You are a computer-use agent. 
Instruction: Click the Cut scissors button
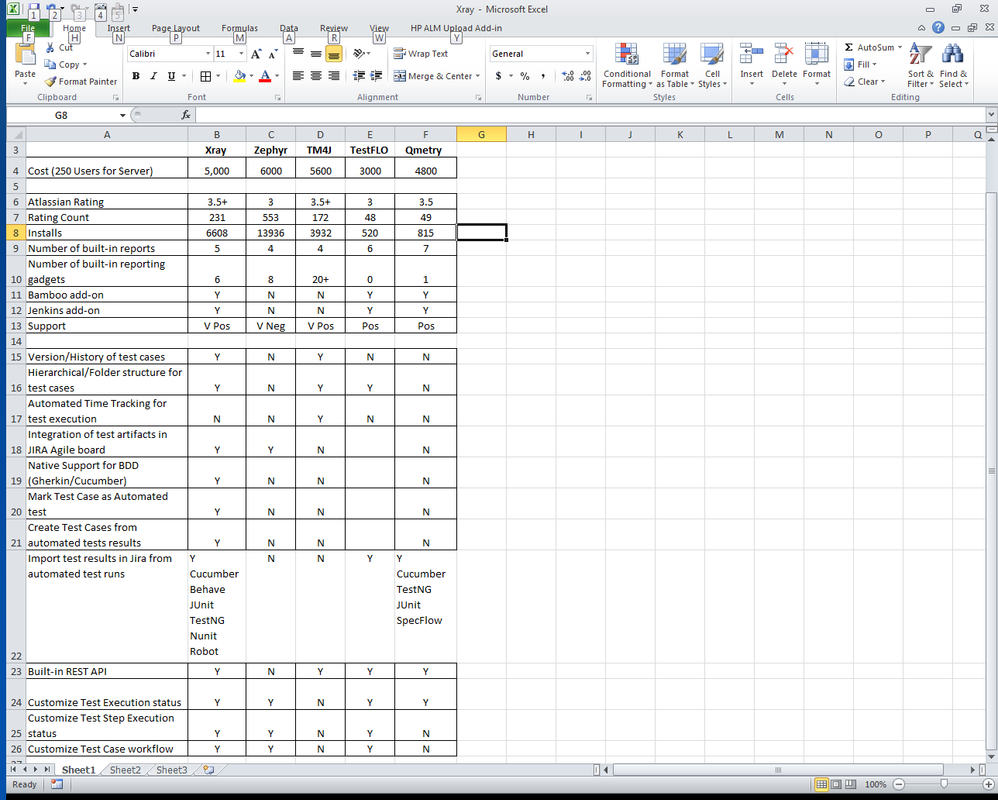click(59, 48)
